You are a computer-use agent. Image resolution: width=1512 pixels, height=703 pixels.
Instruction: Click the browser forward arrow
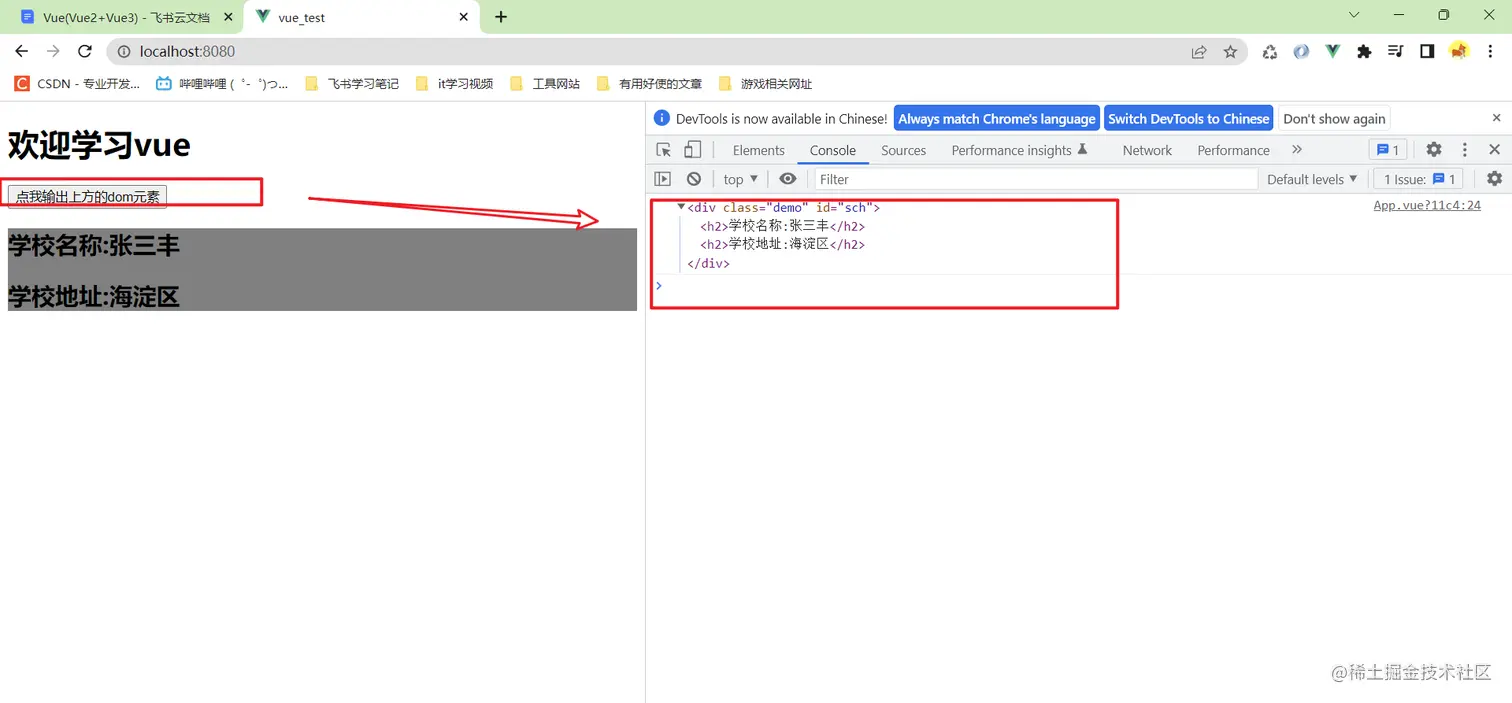[53, 52]
